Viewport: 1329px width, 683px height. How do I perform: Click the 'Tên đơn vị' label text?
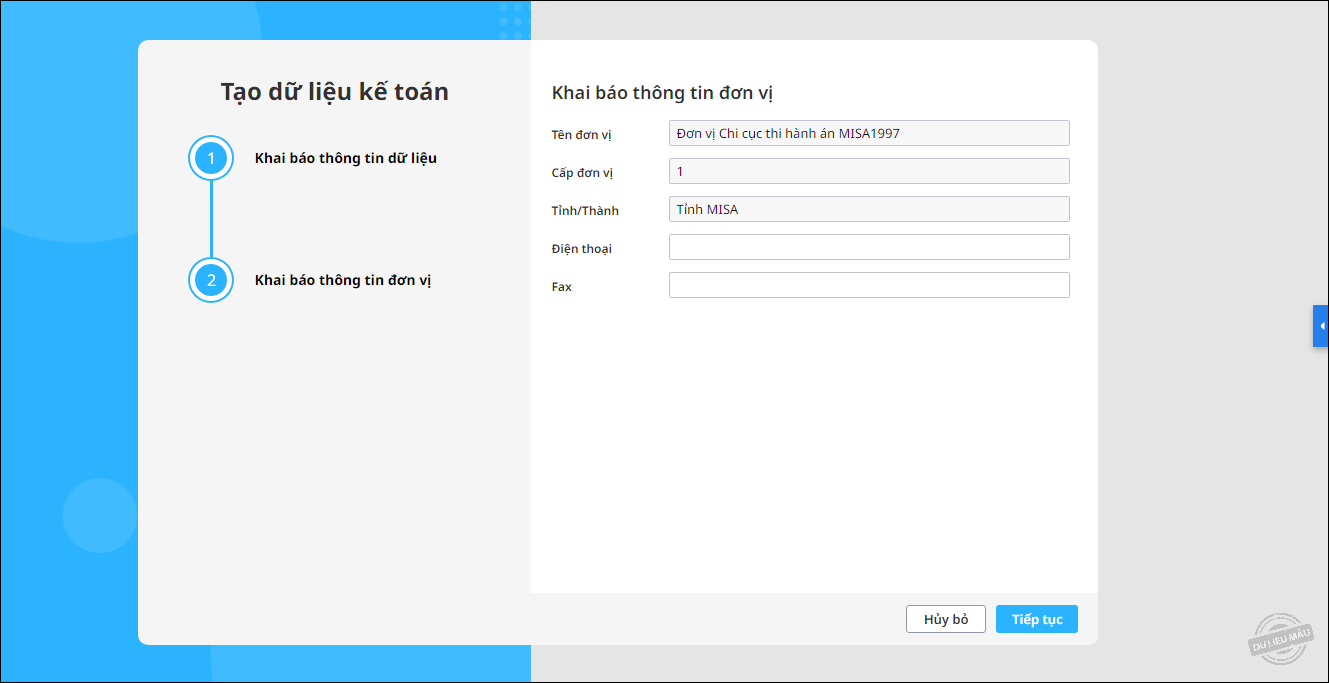click(581, 134)
